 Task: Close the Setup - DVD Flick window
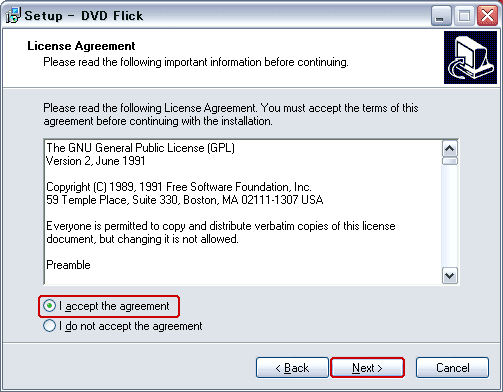487,16
